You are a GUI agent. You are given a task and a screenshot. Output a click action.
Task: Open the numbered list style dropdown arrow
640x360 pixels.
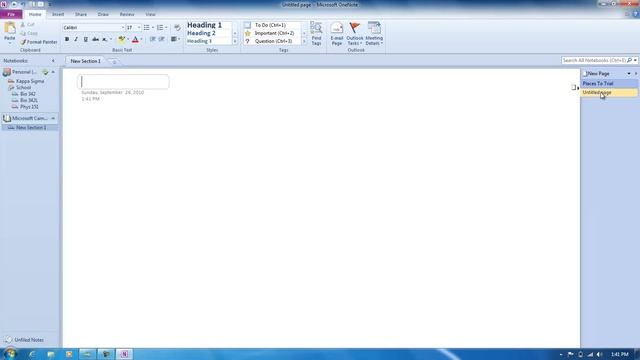(x=166, y=27)
